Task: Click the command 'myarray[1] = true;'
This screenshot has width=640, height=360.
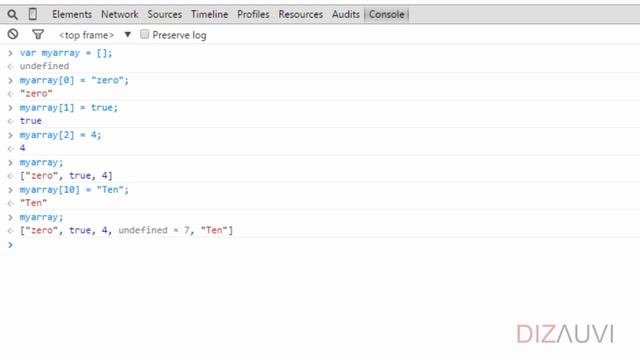Action: click(69, 108)
